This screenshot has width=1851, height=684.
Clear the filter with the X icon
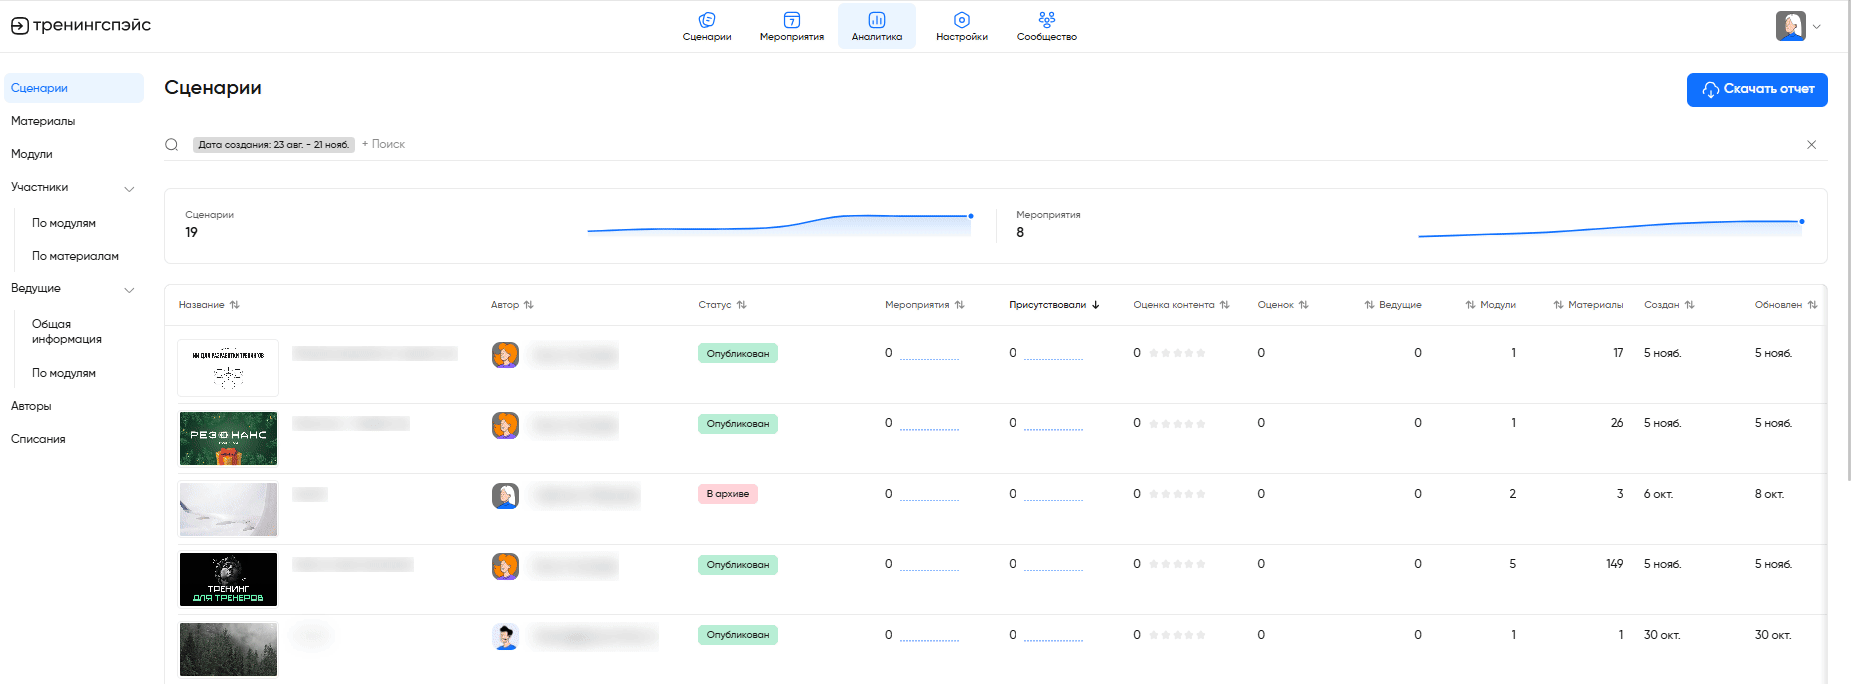click(x=1811, y=145)
